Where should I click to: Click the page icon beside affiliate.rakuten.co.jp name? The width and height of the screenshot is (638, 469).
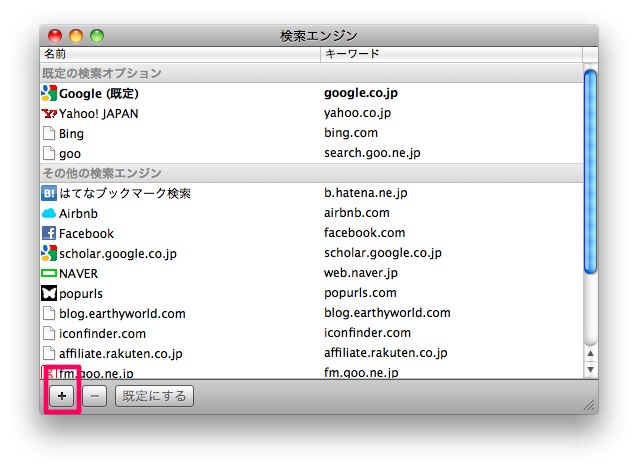click(x=49, y=353)
